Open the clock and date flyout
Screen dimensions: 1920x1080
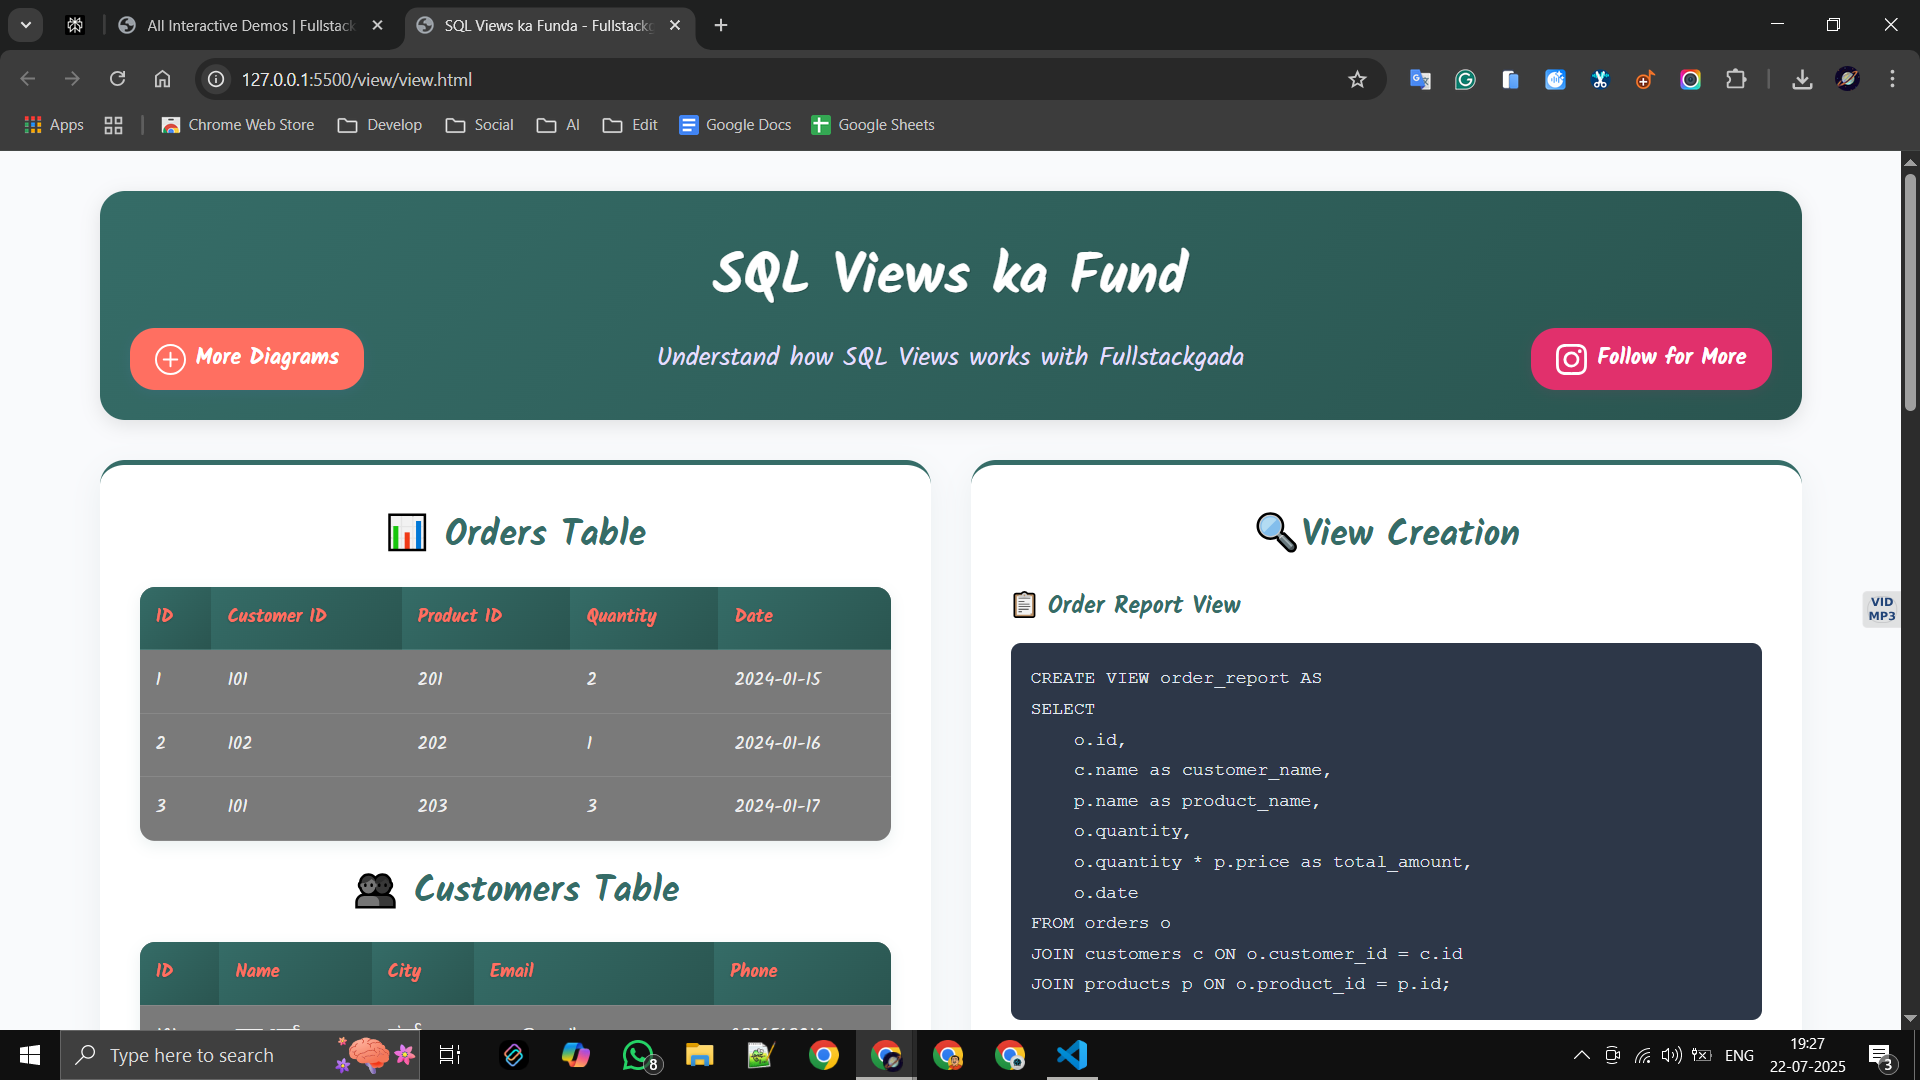pyautogui.click(x=1807, y=1055)
